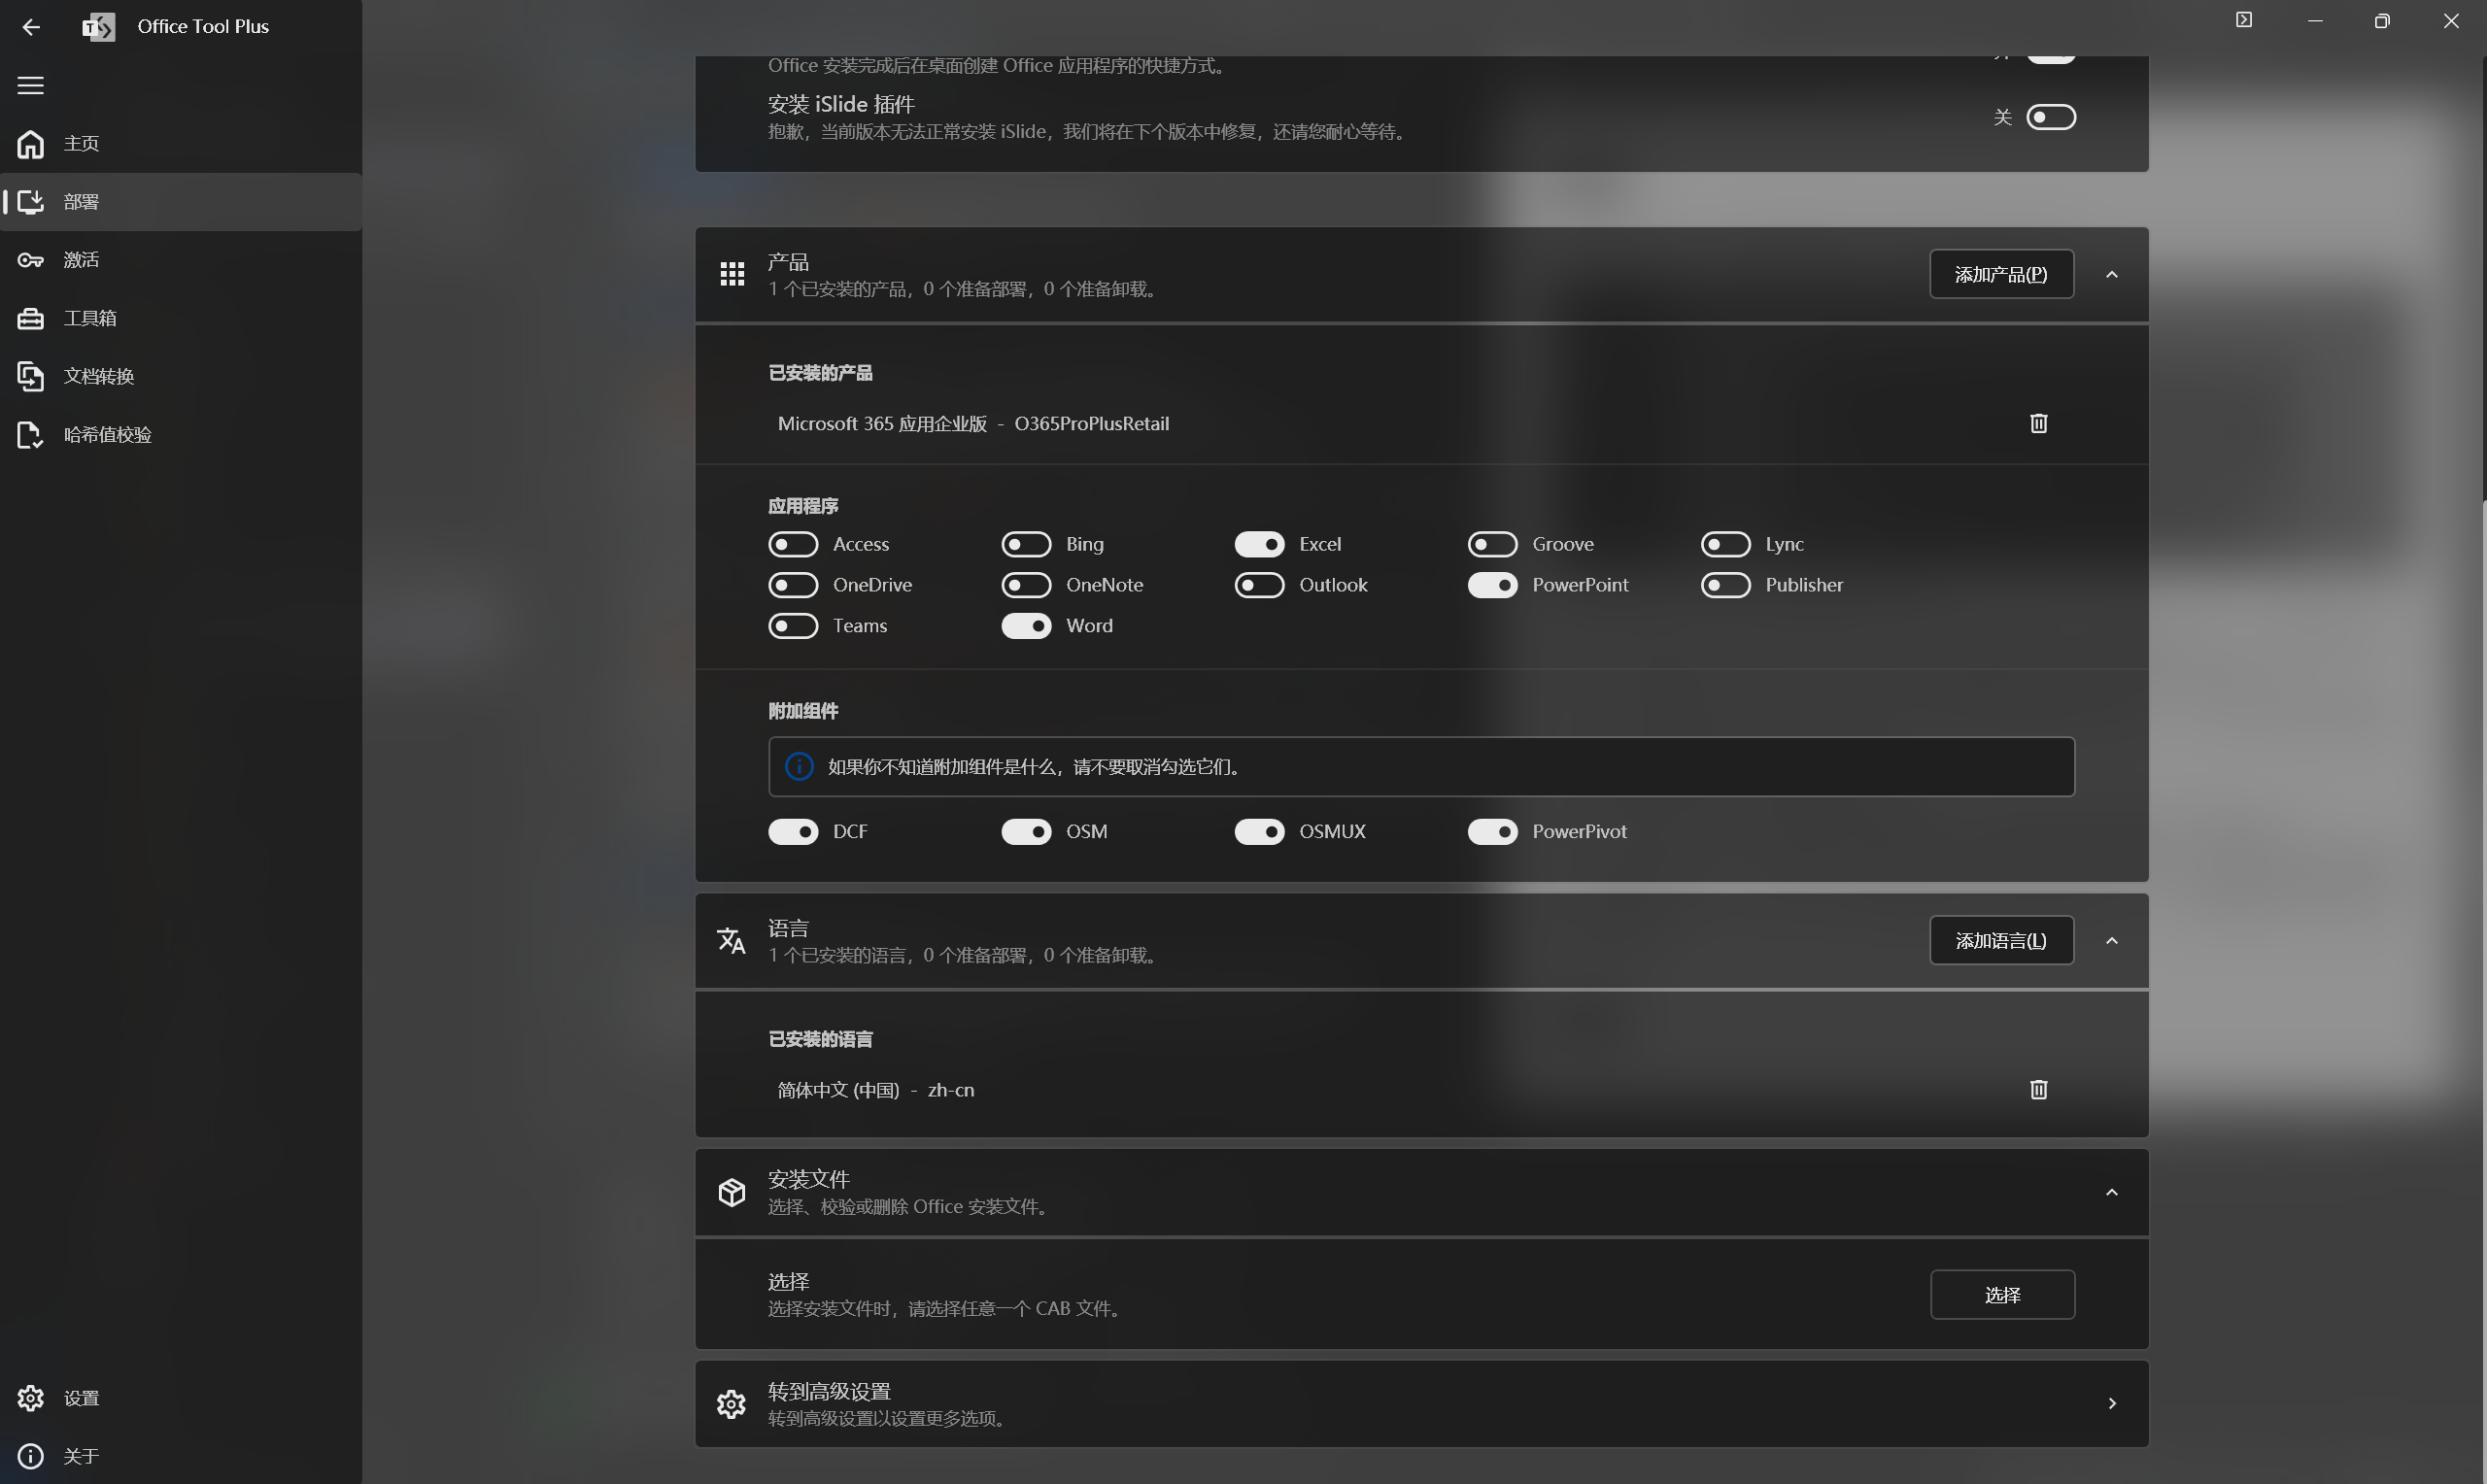Image resolution: width=2487 pixels, height=1484 pixels.
Task: Collapse the 产品 section chevron
Action: pyautogui.click(x=2111, y=275)
